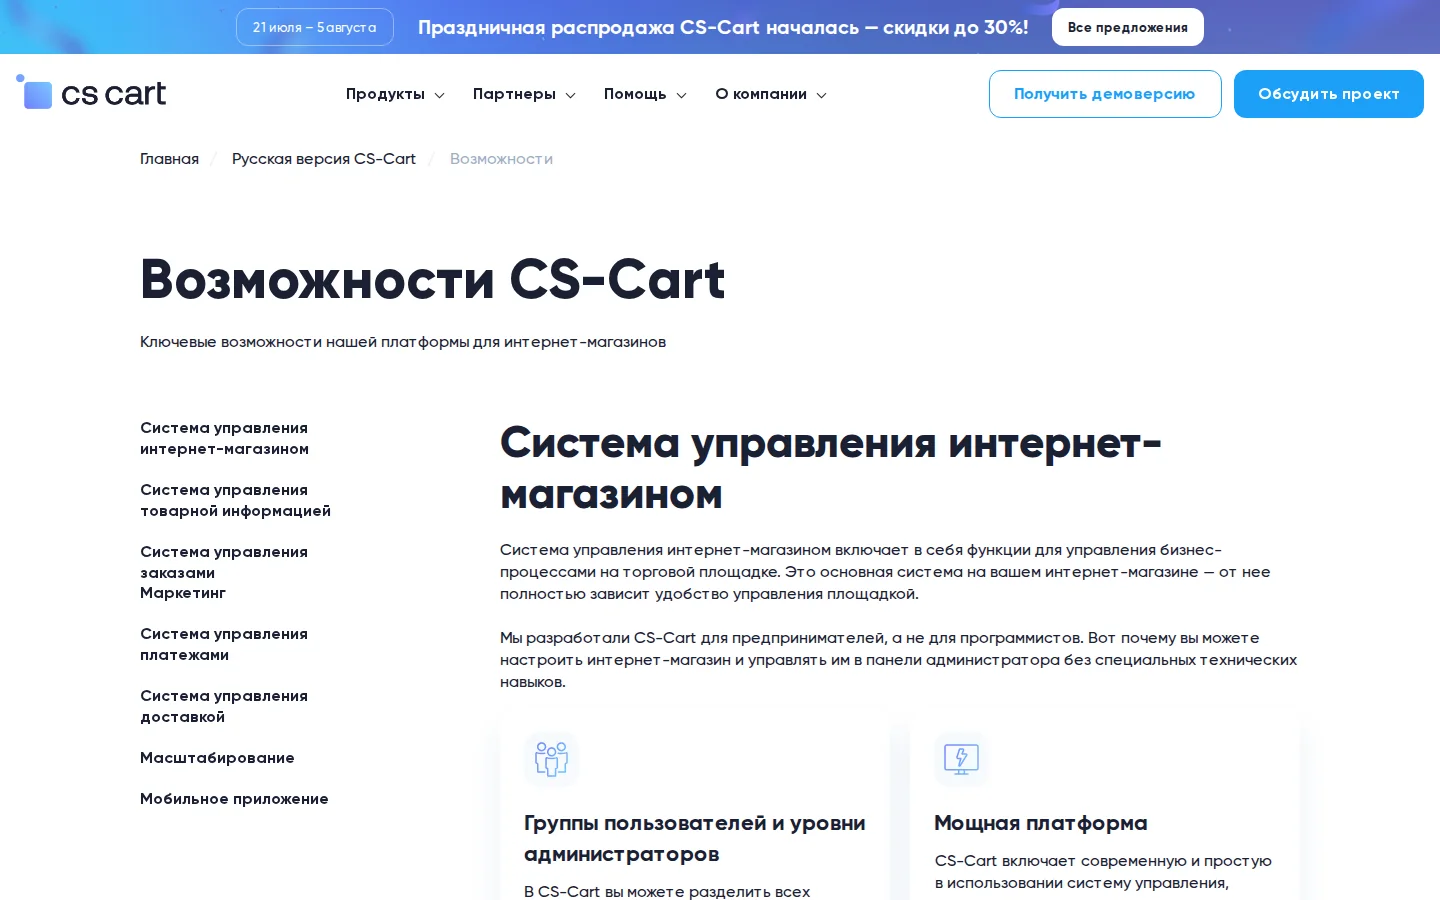
Task: Click the user groups icon
Action: [x=551, y=759]
